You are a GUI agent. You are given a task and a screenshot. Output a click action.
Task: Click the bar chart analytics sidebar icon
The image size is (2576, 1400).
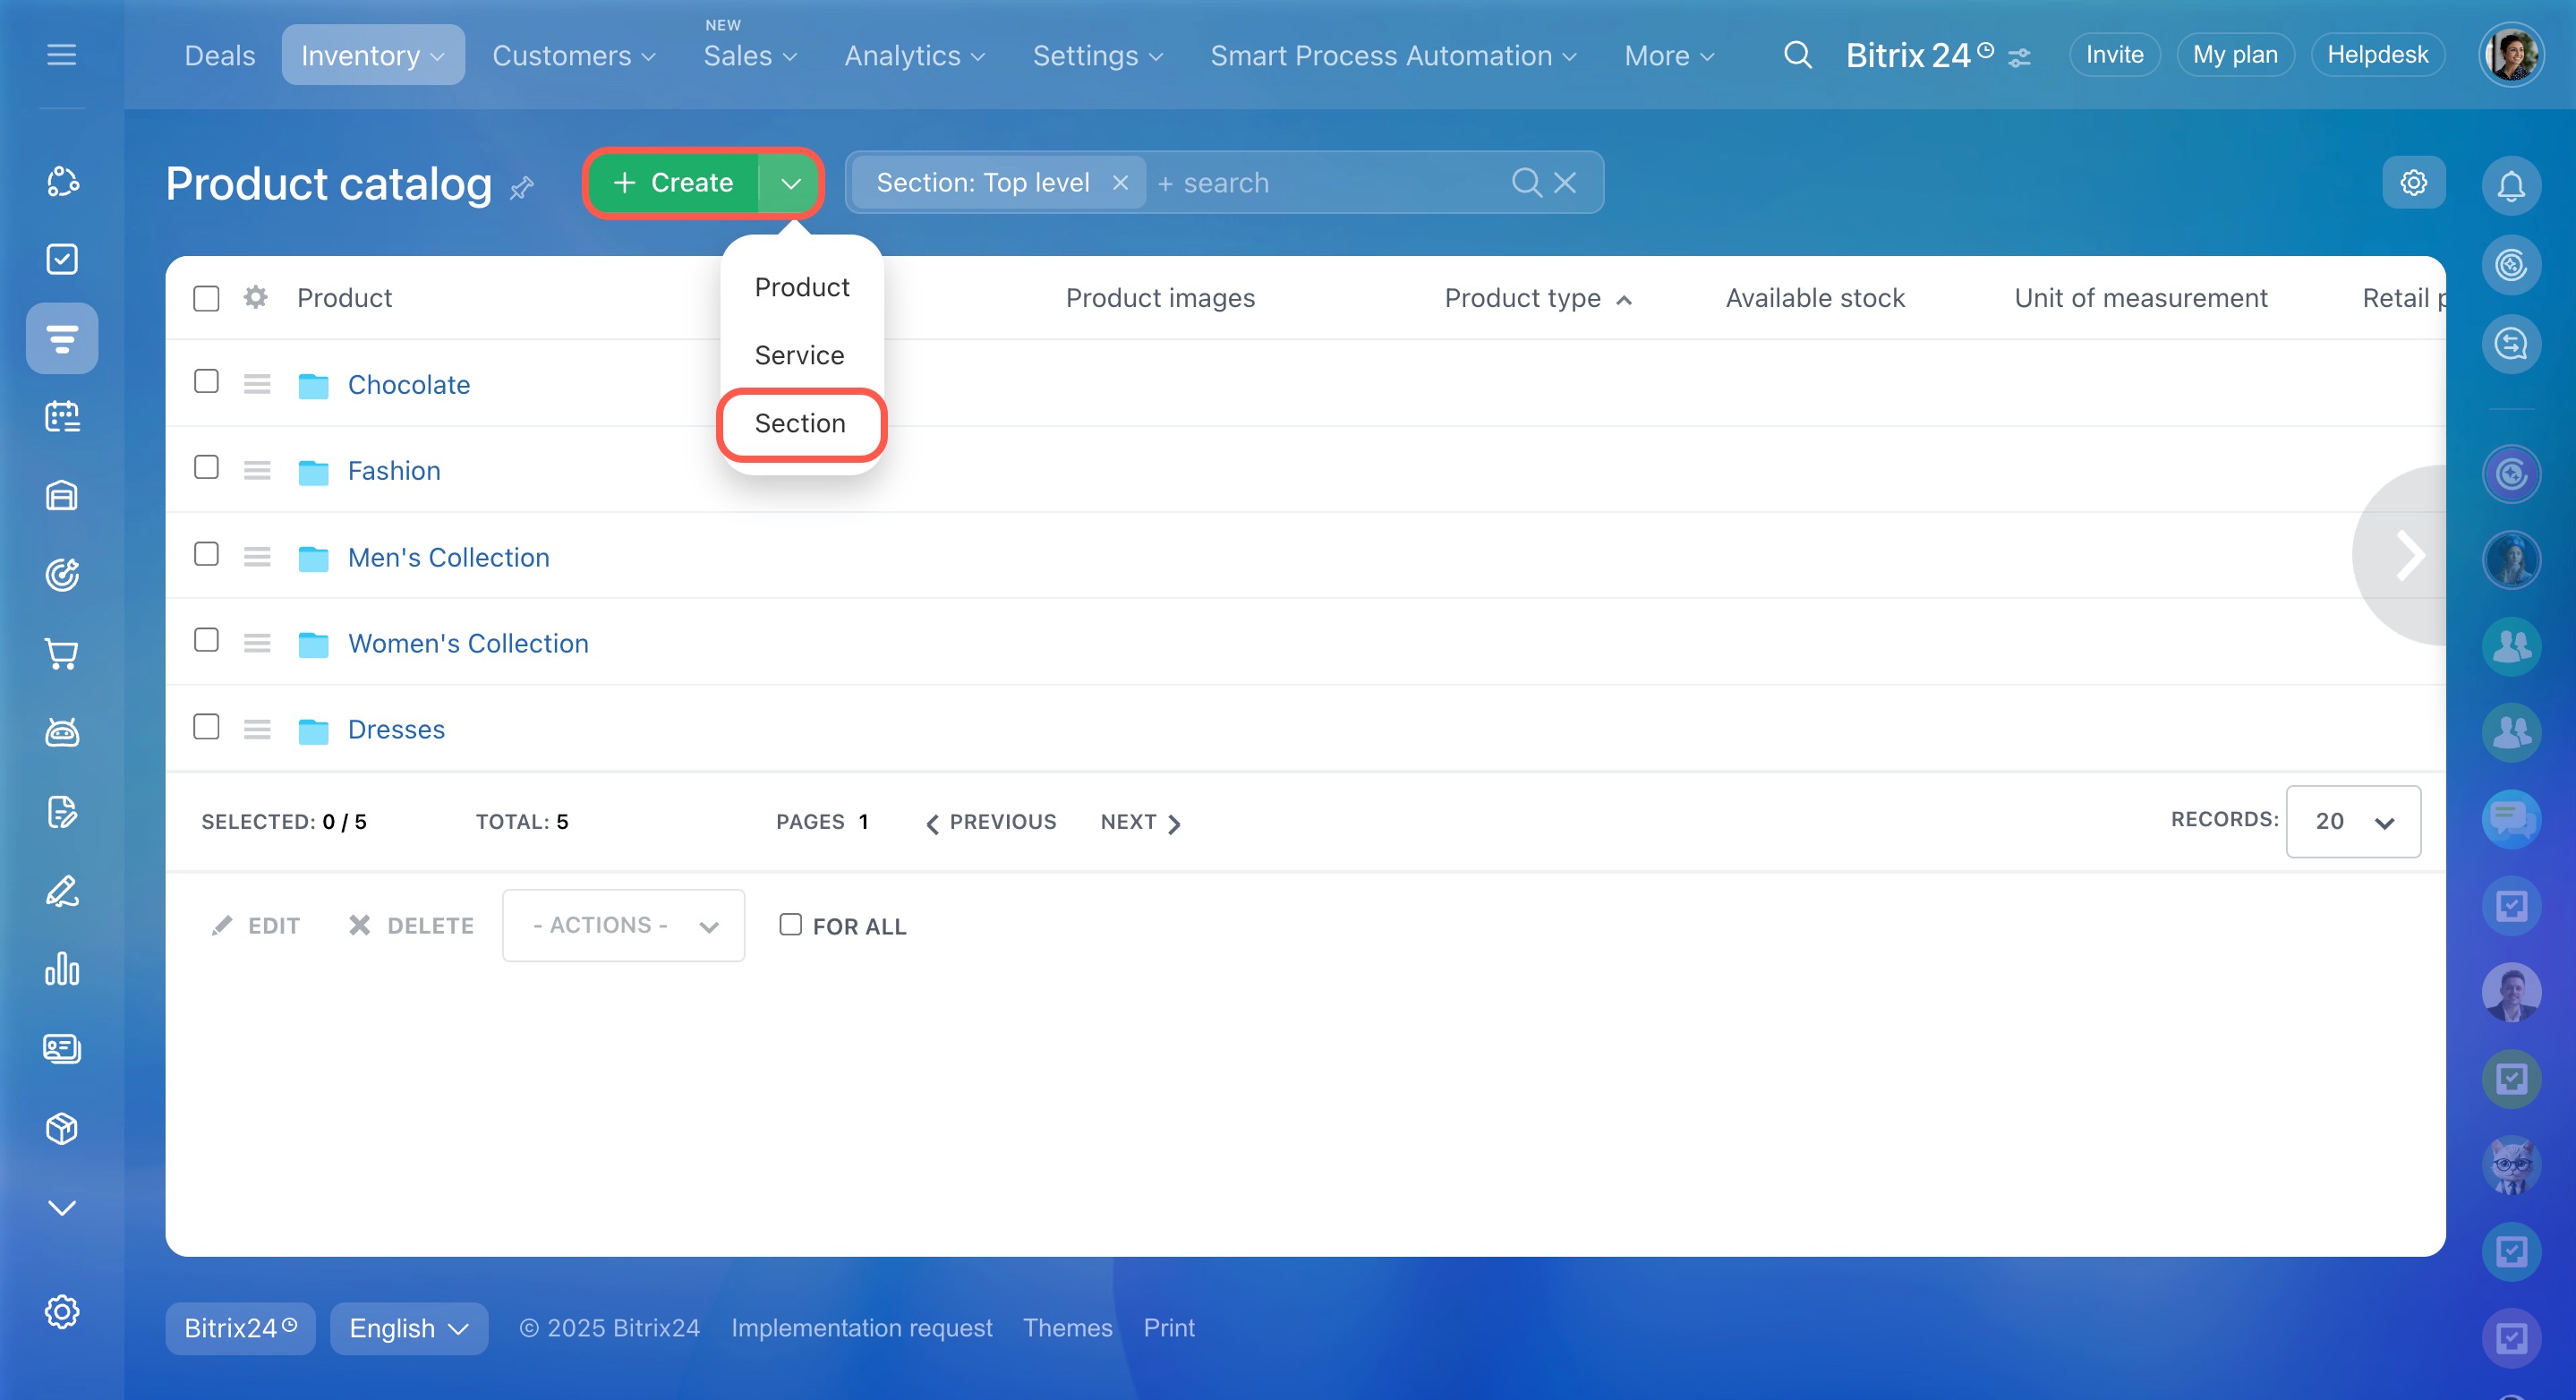[x=62, y=969]
